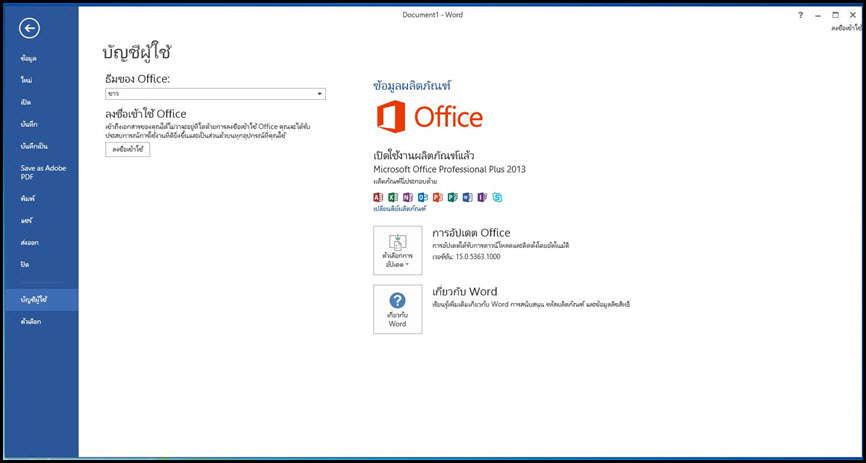
Task: Open About Word (เกี่ยวกับ Word) button
Action: (398, 309)
